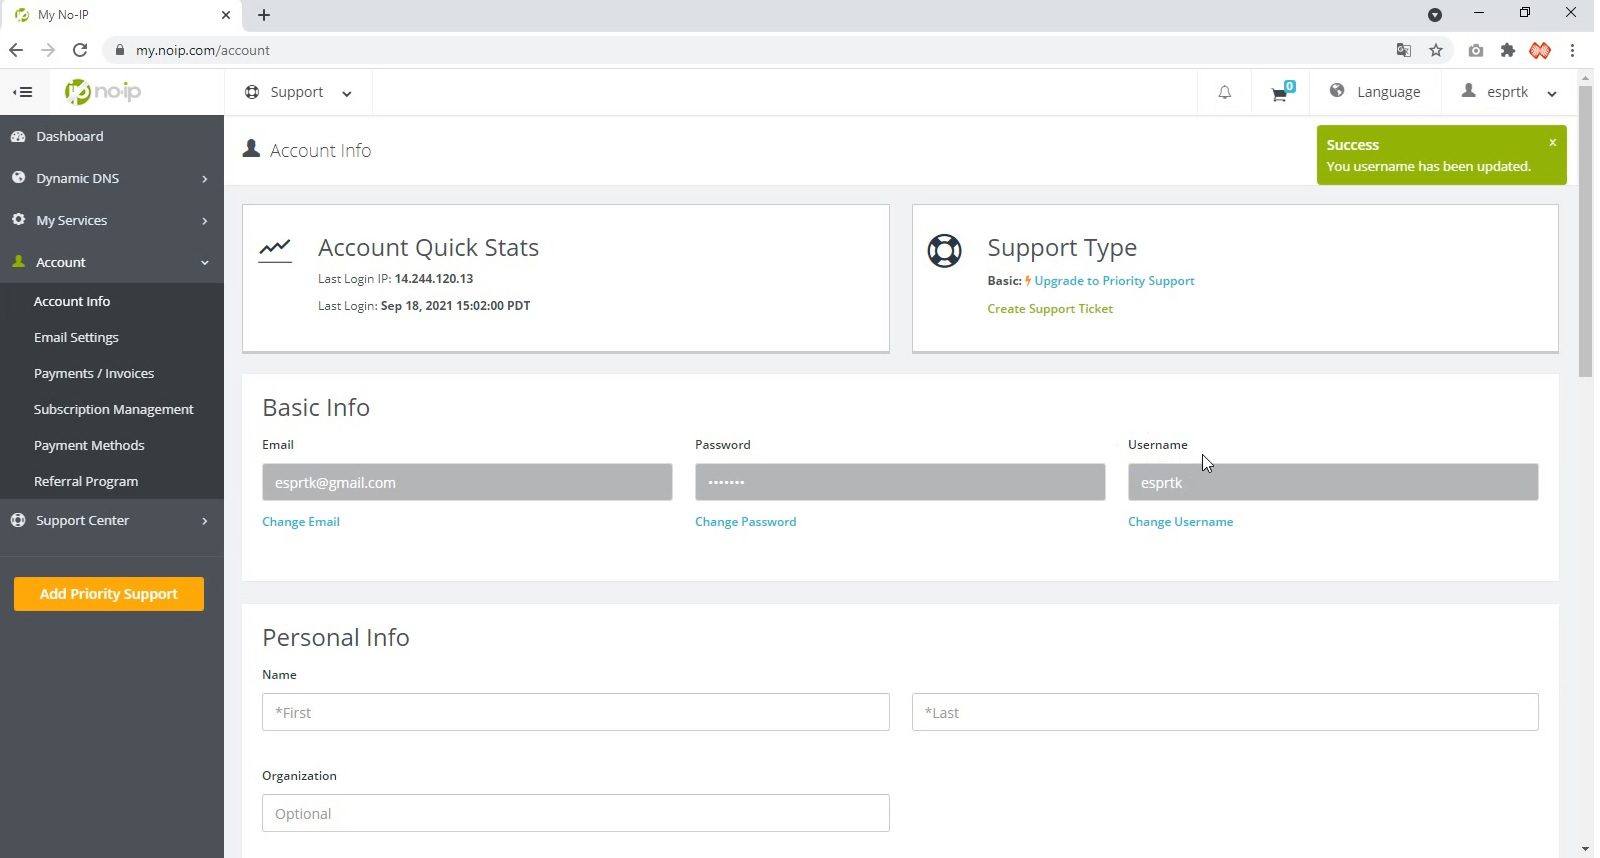Click the No-IP logo

coord(104,92)
